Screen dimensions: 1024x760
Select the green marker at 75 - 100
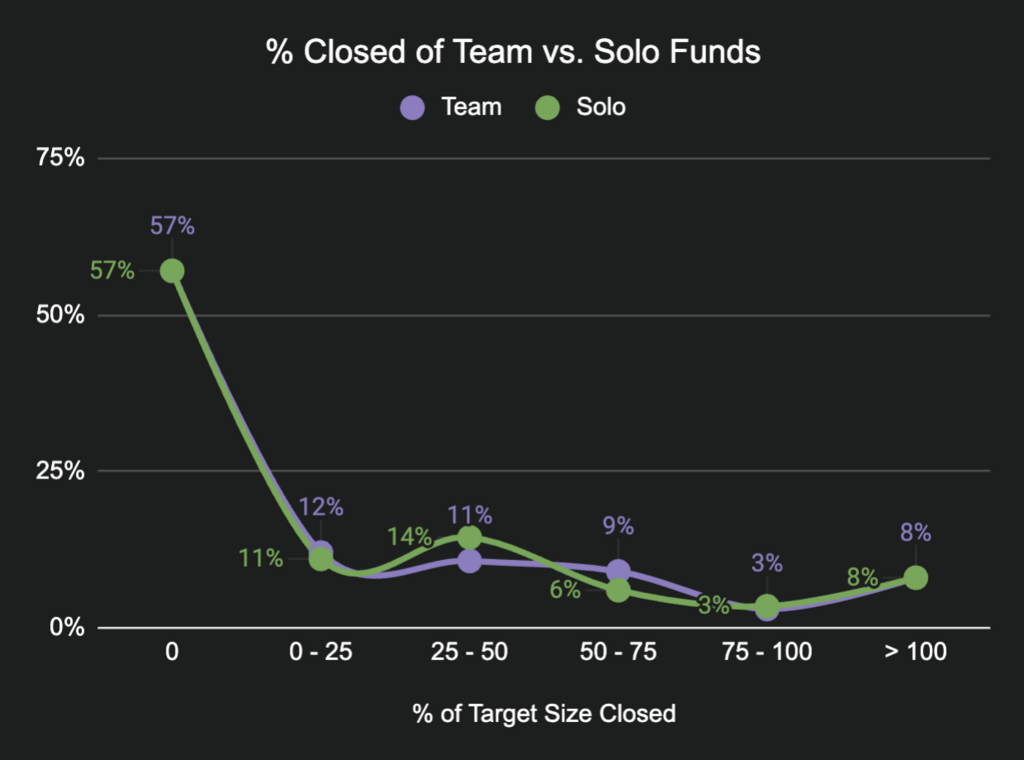pyautogui.click(x=767, y=606)
